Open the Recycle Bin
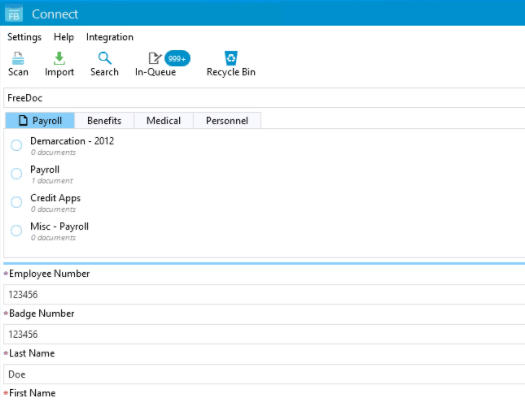 (231, 58)
